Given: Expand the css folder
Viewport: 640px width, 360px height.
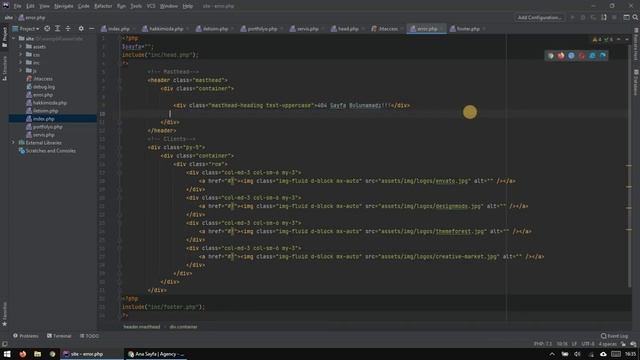Looking at the screenshot, I should [21, 55].
